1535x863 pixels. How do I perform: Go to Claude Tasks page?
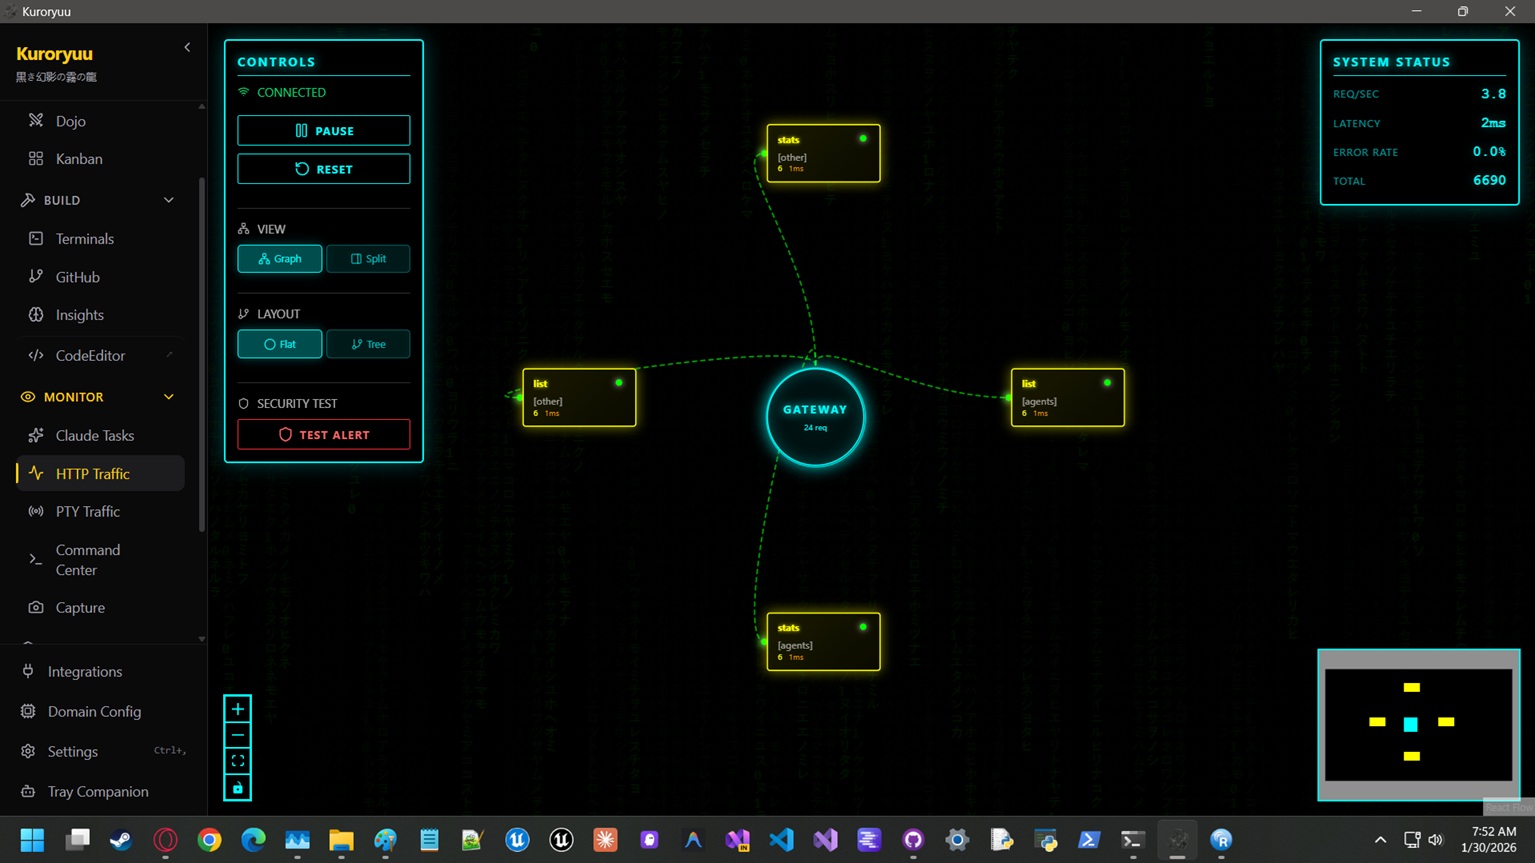(x=94, y=436)
